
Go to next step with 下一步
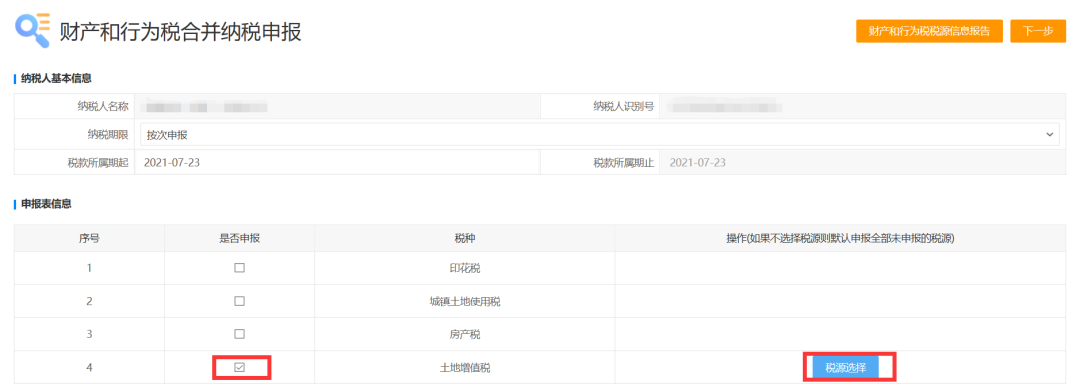(1038, 31)
